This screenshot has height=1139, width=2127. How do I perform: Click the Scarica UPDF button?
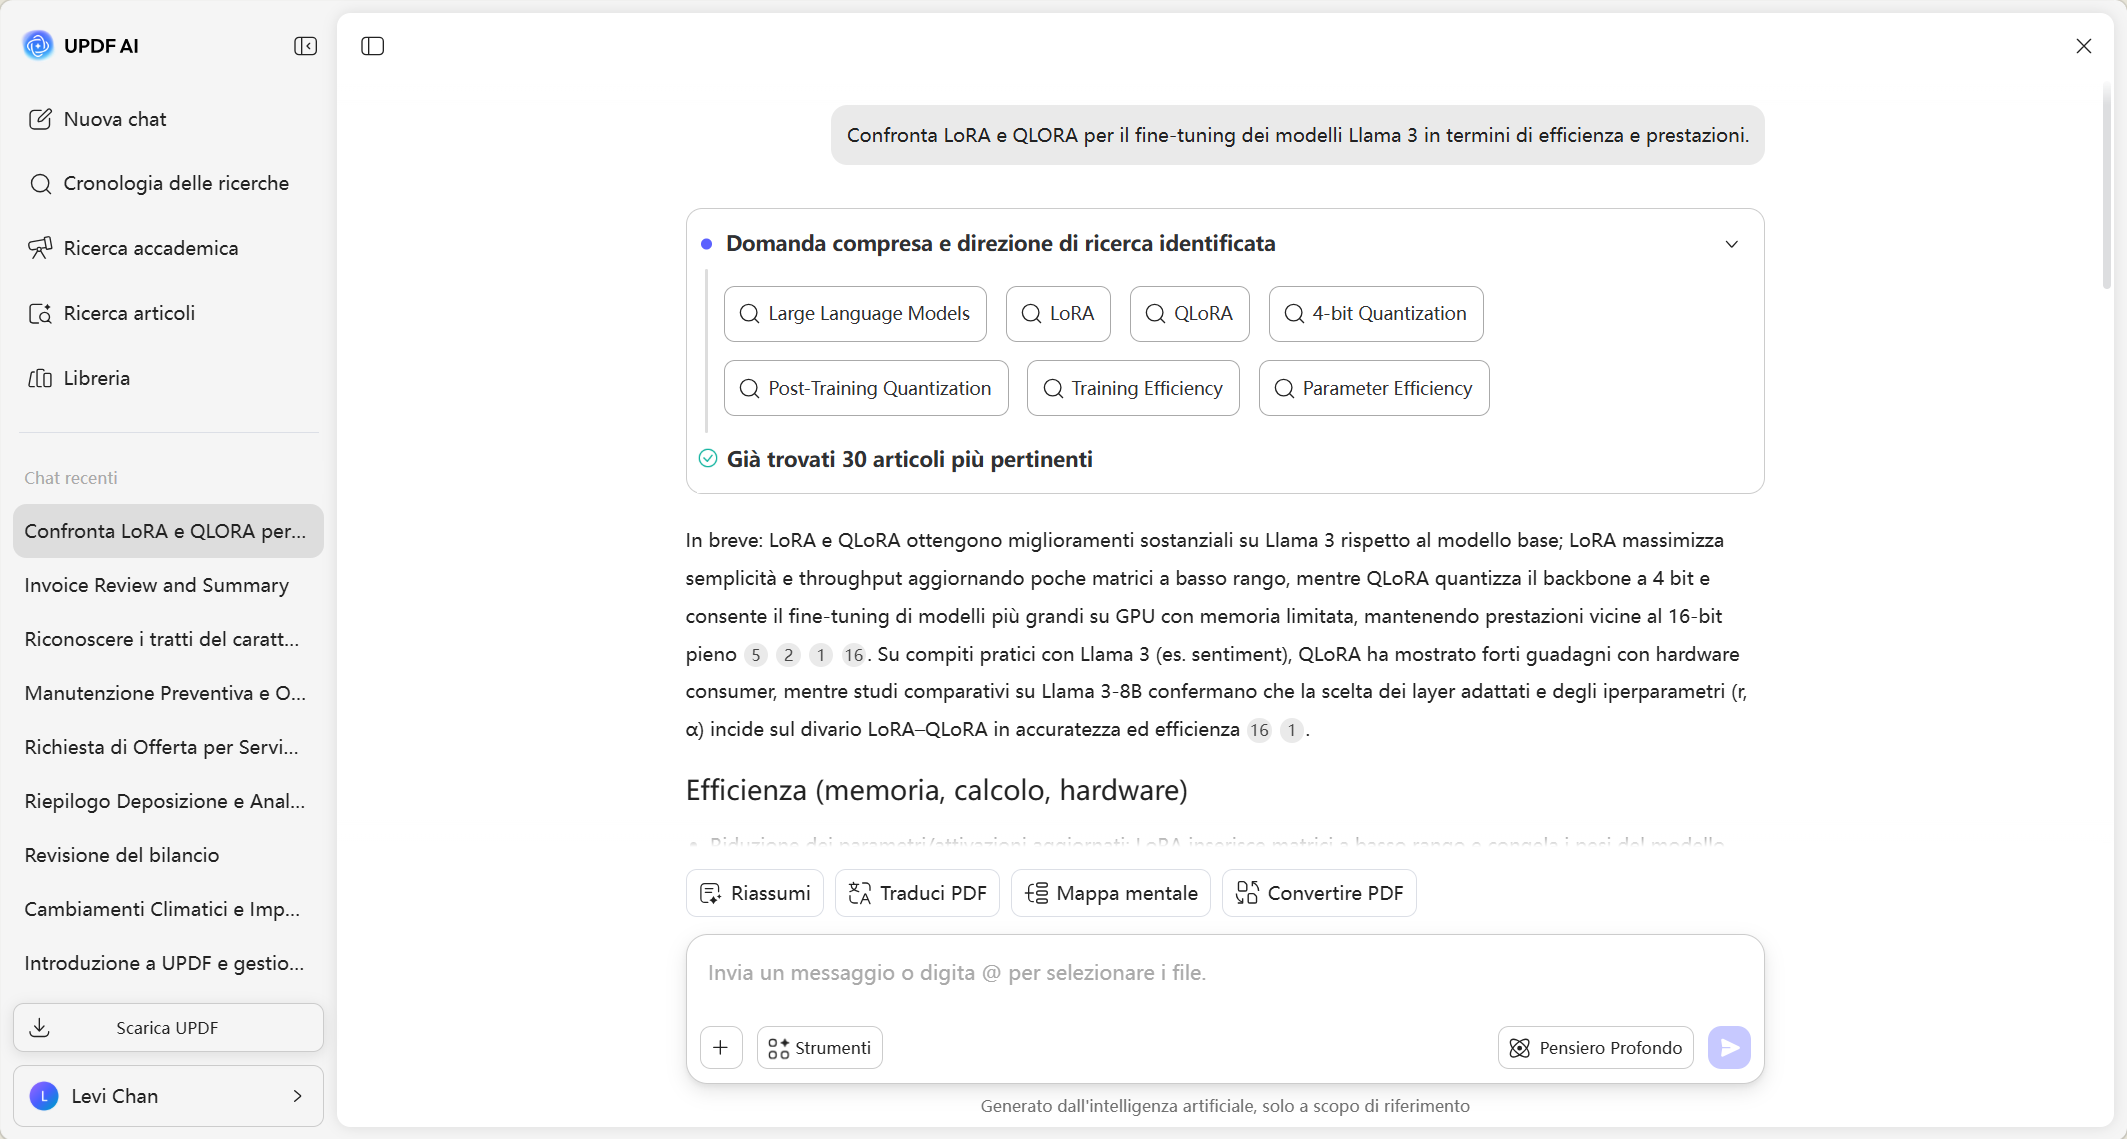[168, 1028]
